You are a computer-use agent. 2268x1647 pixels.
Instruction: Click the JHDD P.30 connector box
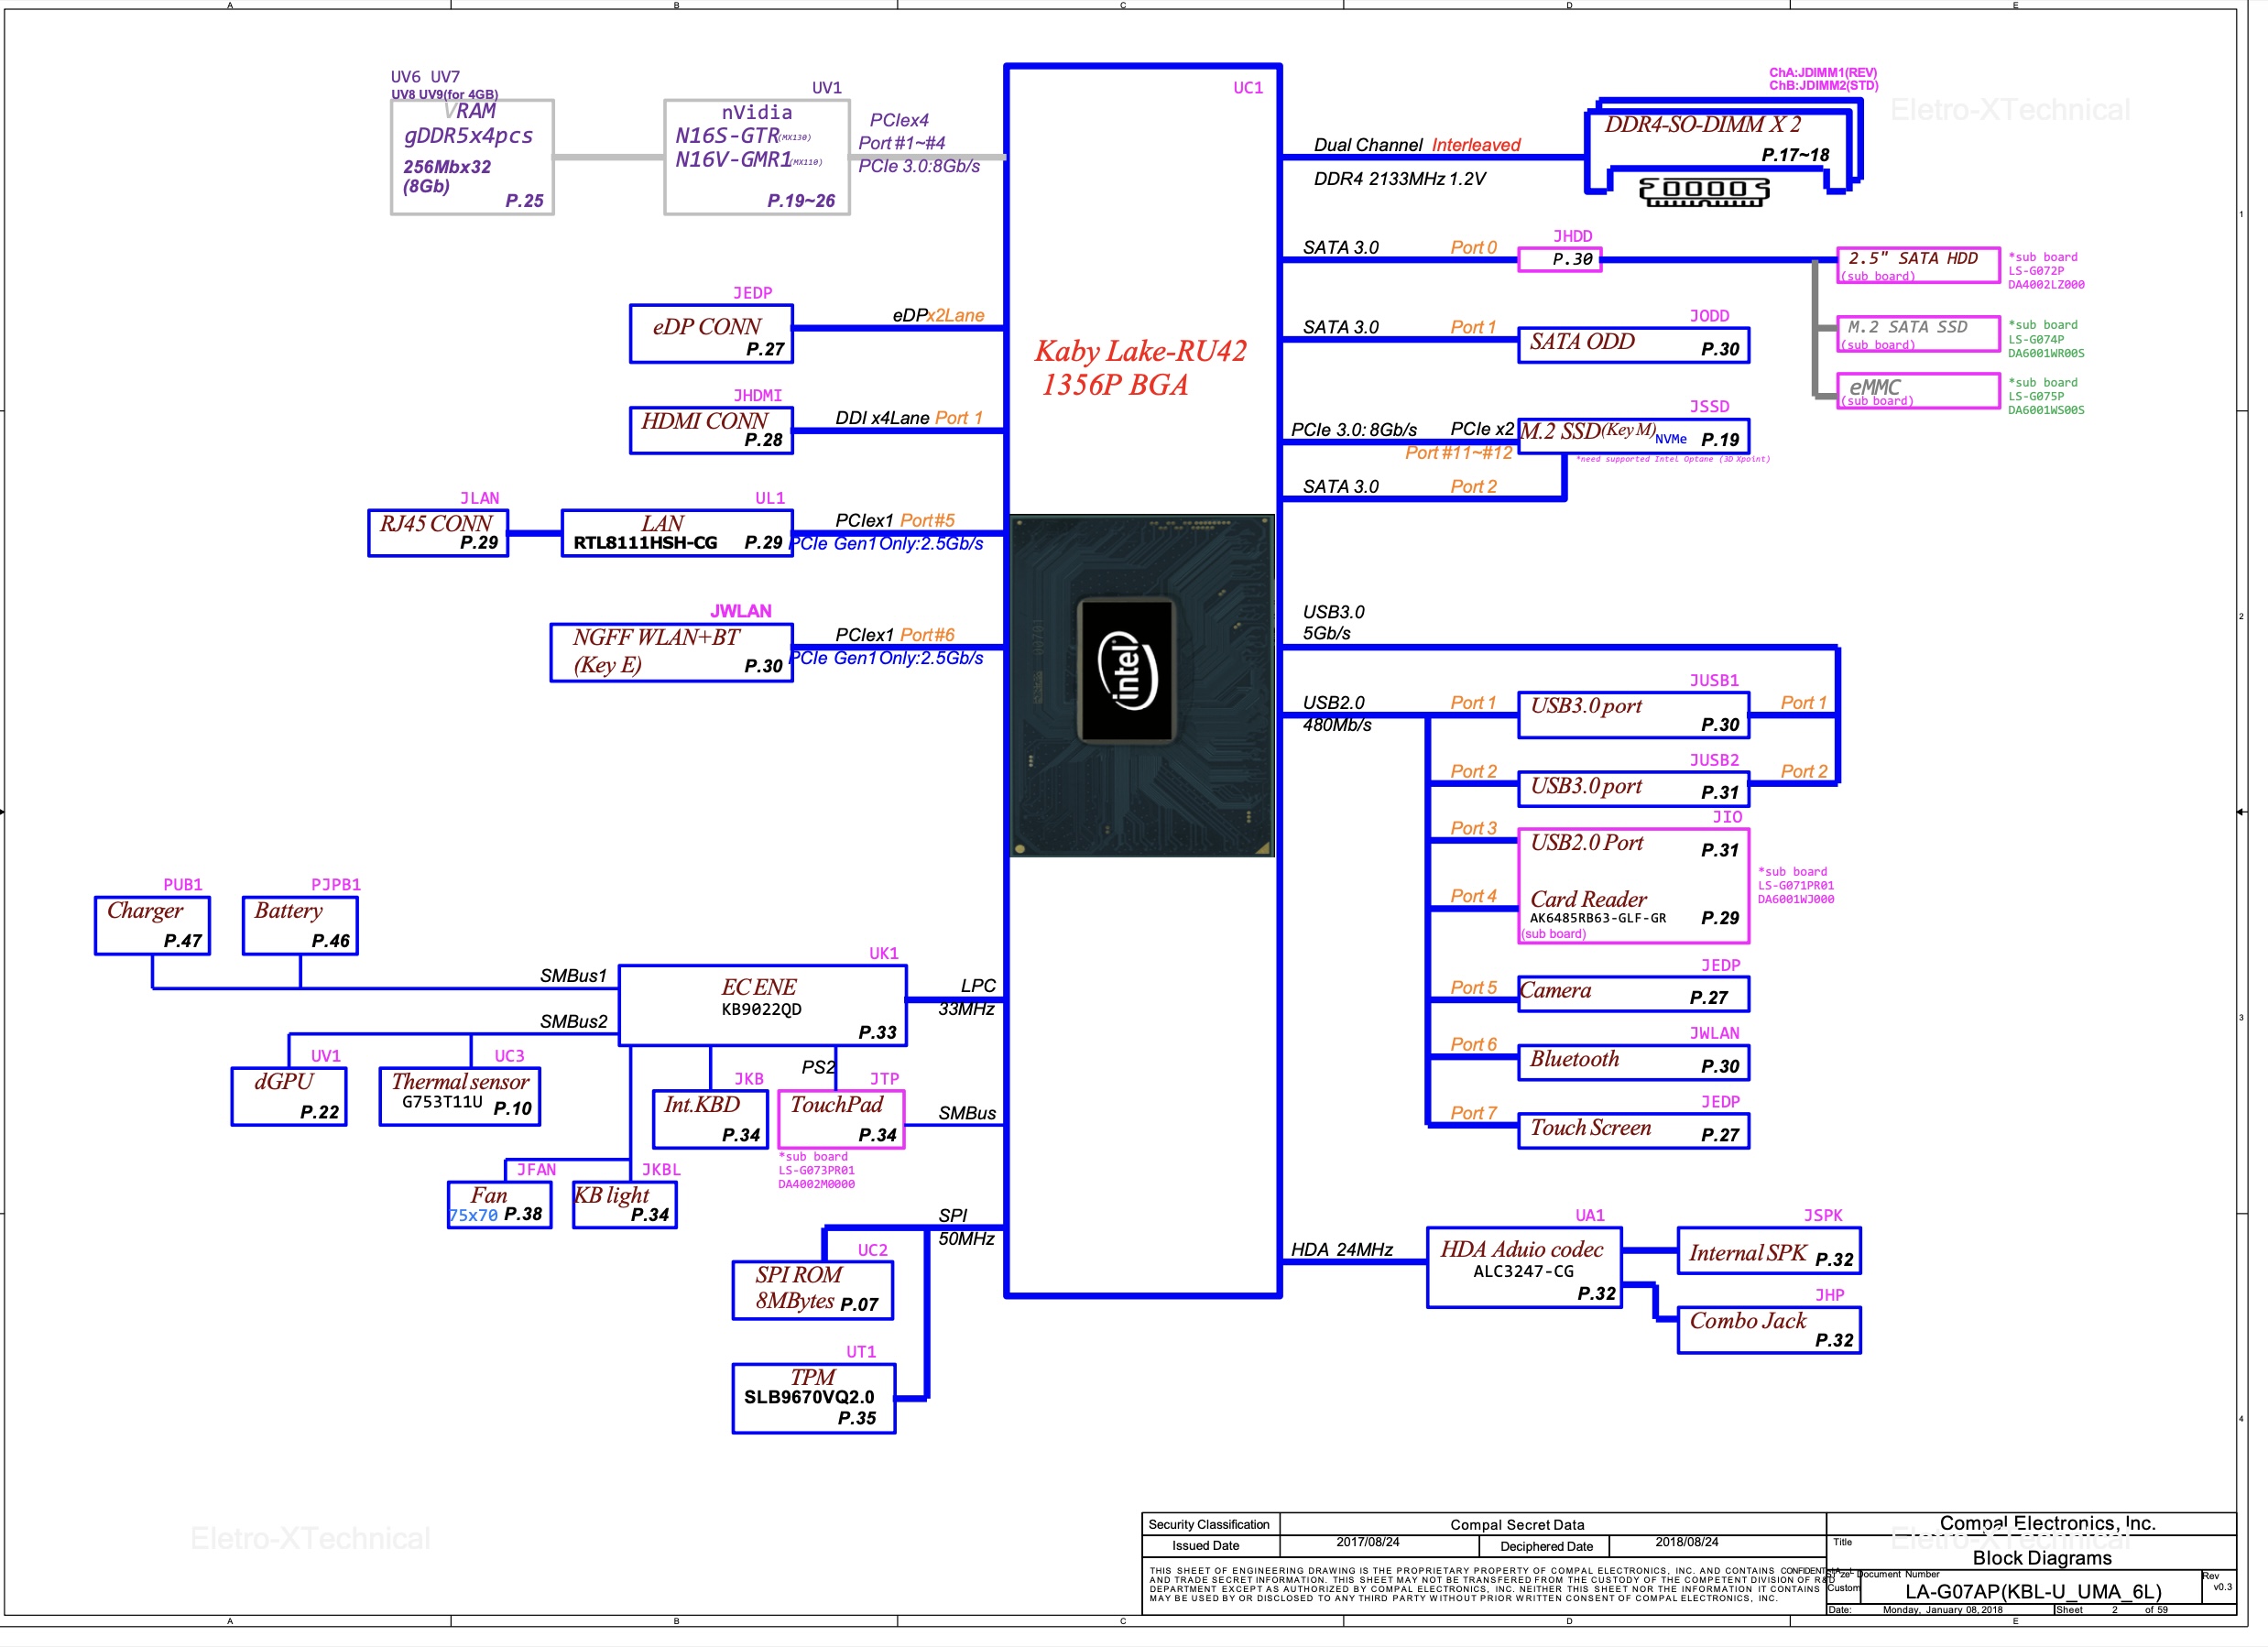coord(1559,259)
